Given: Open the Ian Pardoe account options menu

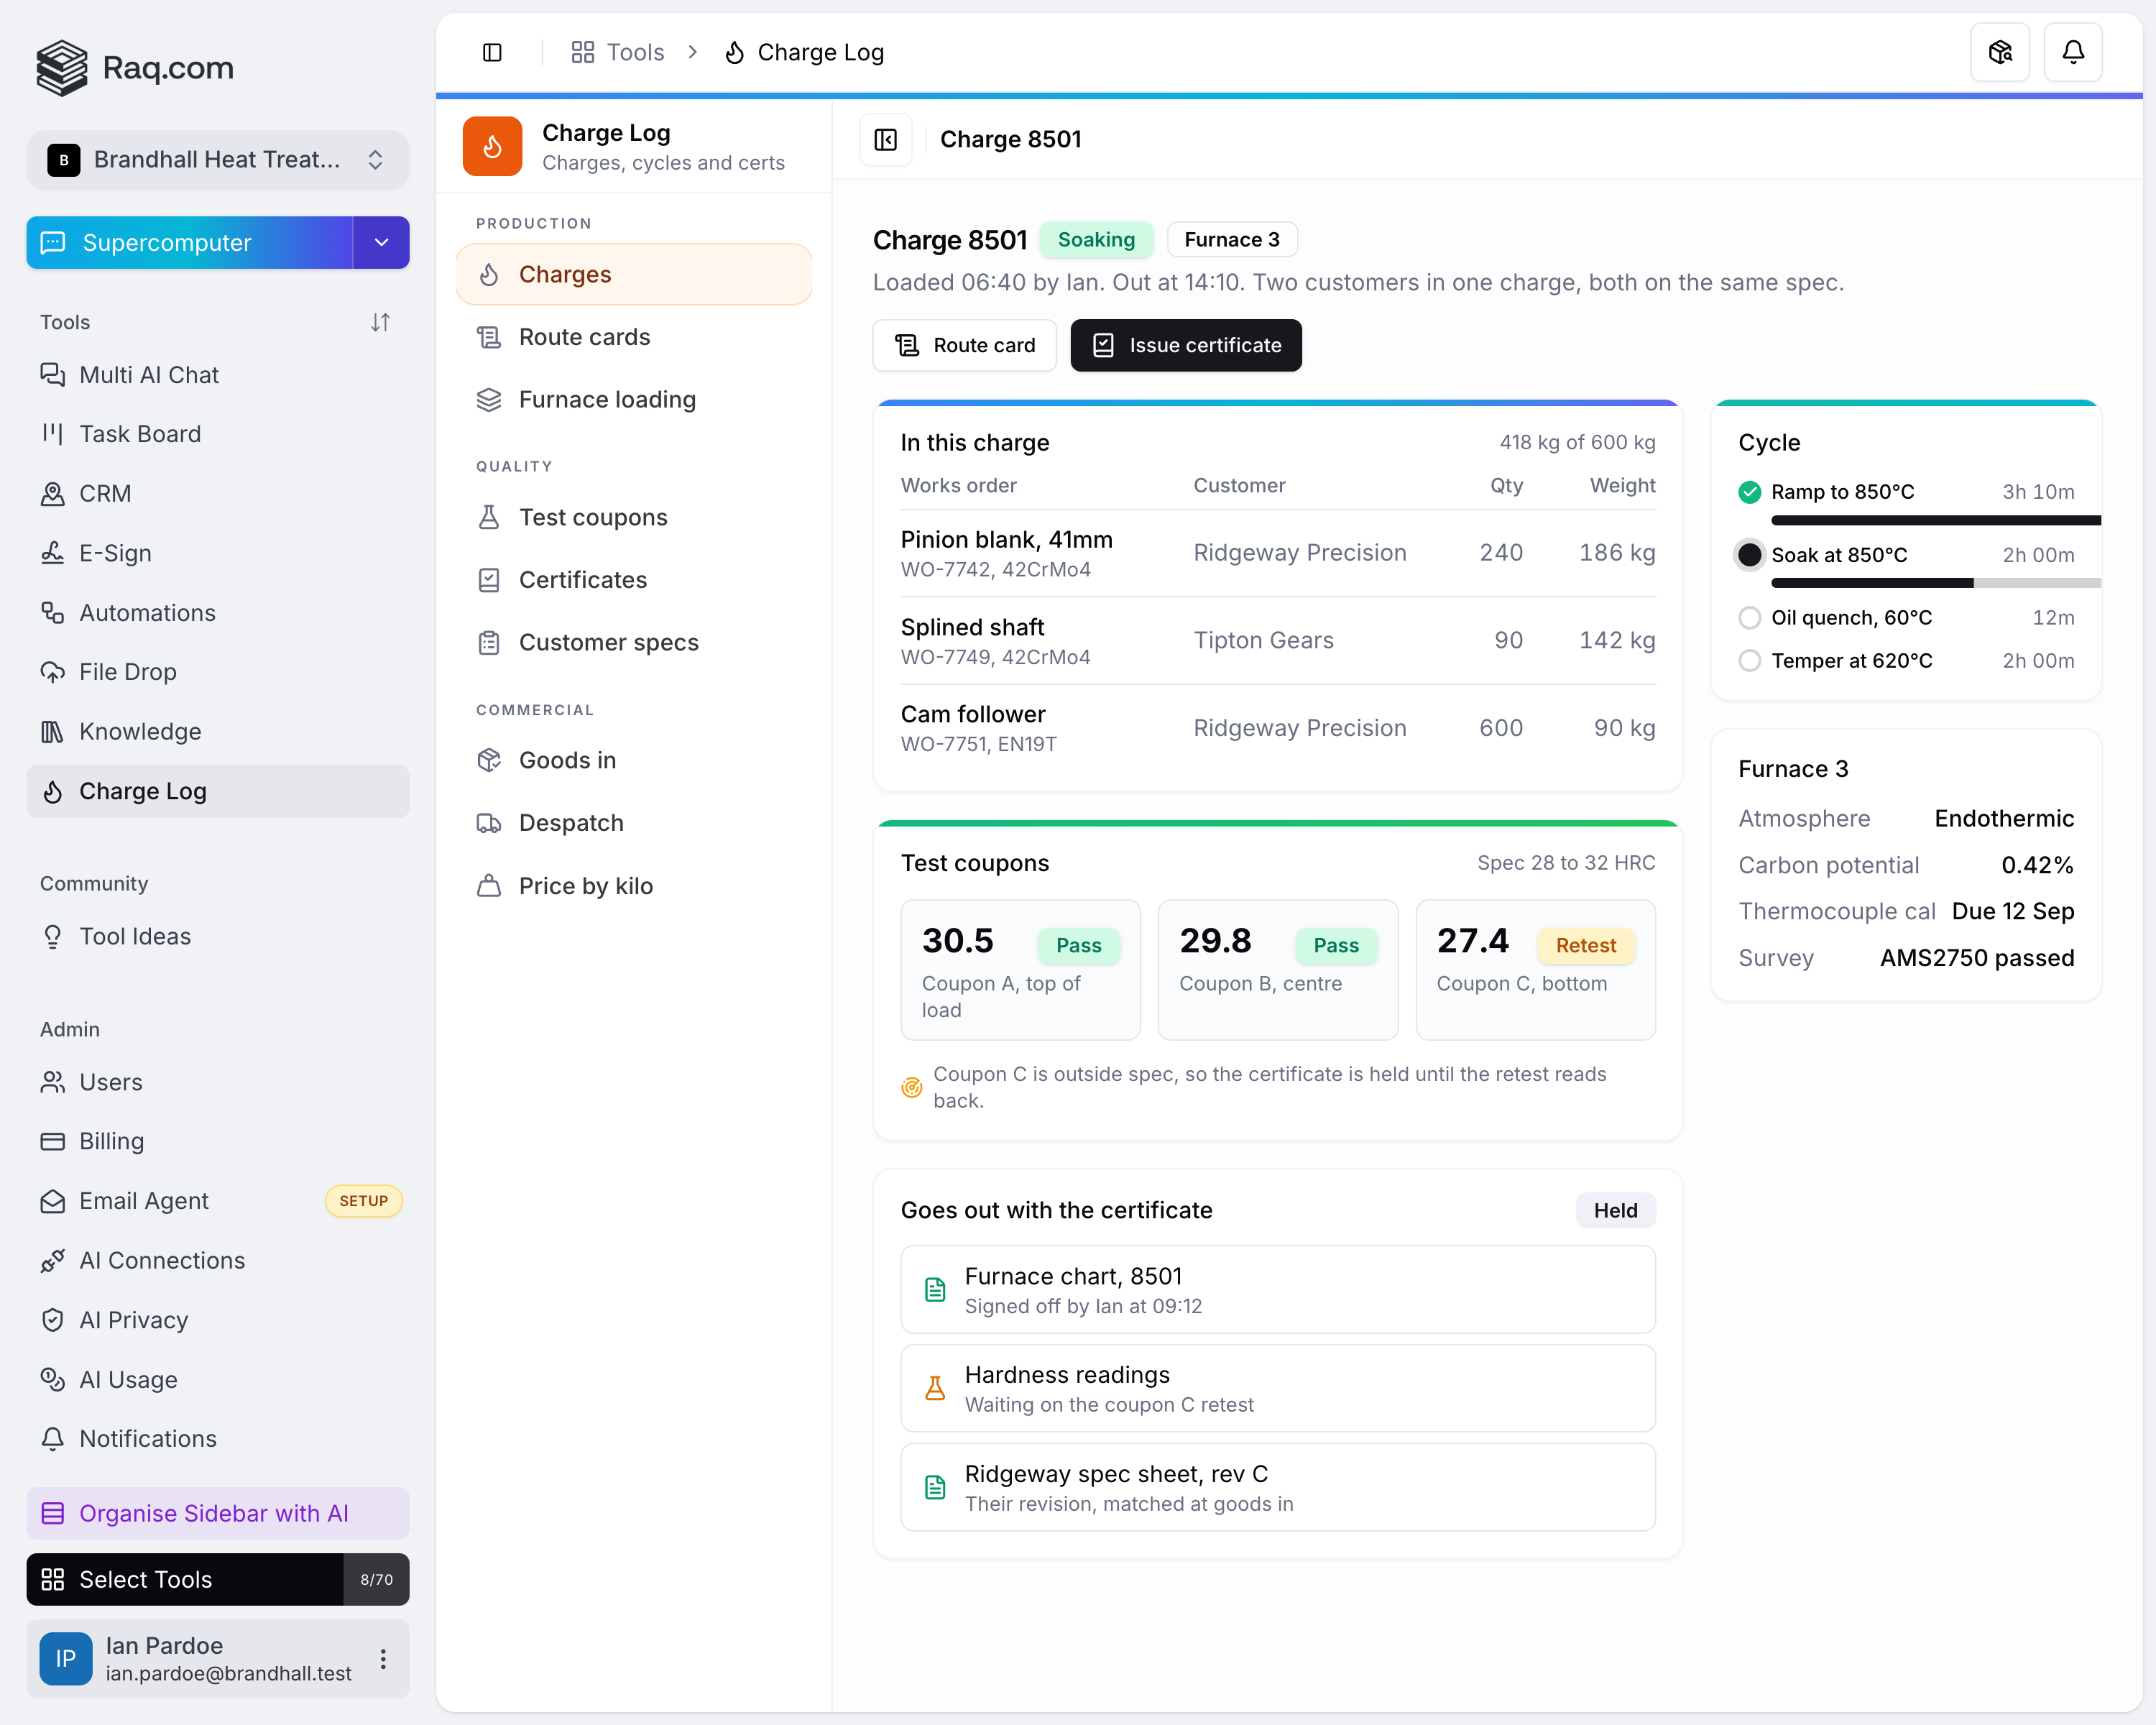Looking at the screenshot, I should coord(383,1660).
